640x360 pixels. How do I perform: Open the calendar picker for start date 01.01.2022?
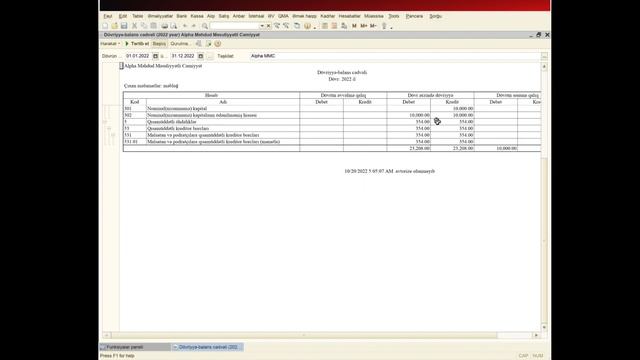(156, 56)
